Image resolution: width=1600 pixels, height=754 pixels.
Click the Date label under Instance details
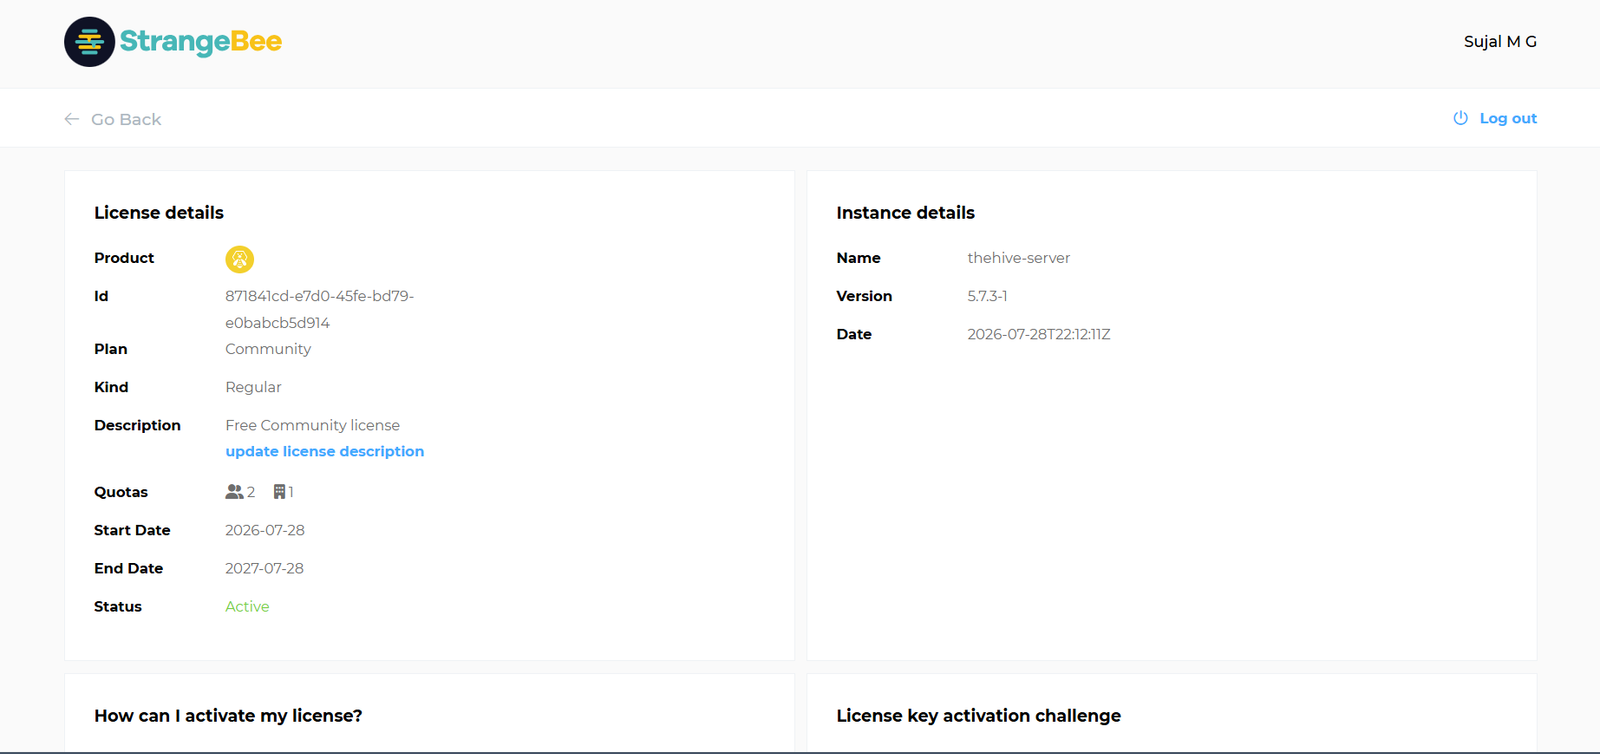pyautogui.click(x=854, y=334)
